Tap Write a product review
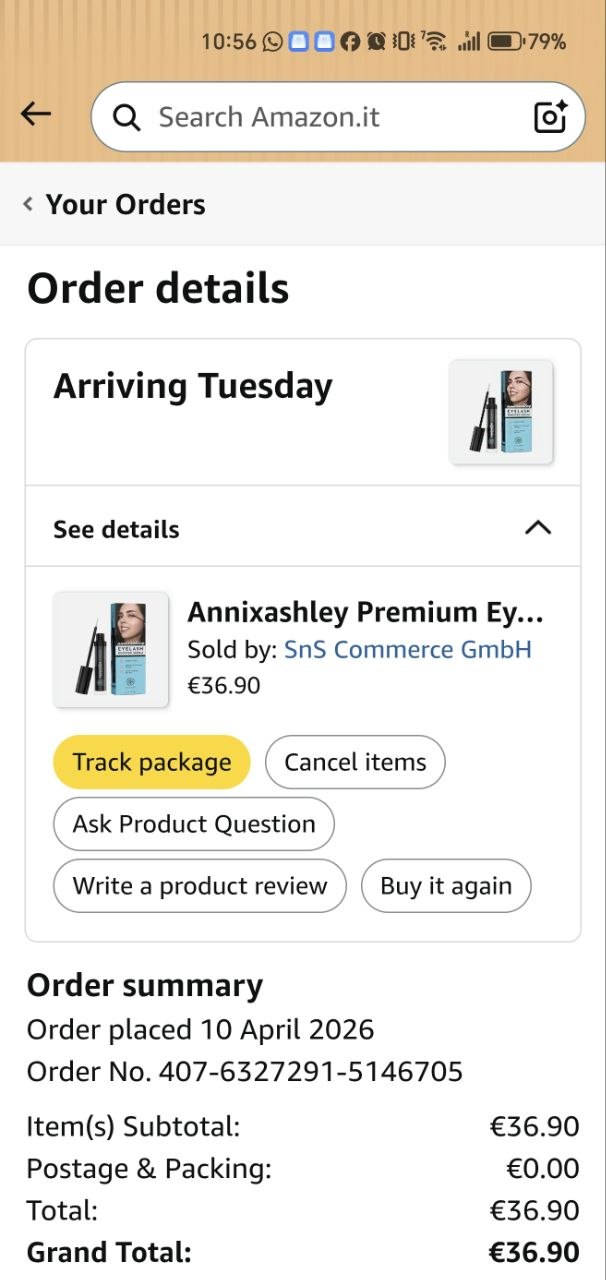The width and height of the screenshot is (606, 1280). 199,886
